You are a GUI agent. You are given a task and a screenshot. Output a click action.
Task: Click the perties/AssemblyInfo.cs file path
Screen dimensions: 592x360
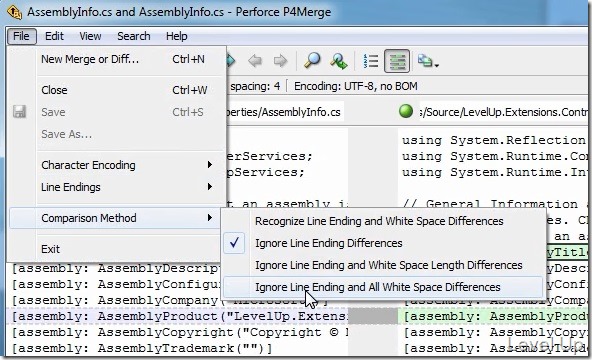[x=284, y=112]
